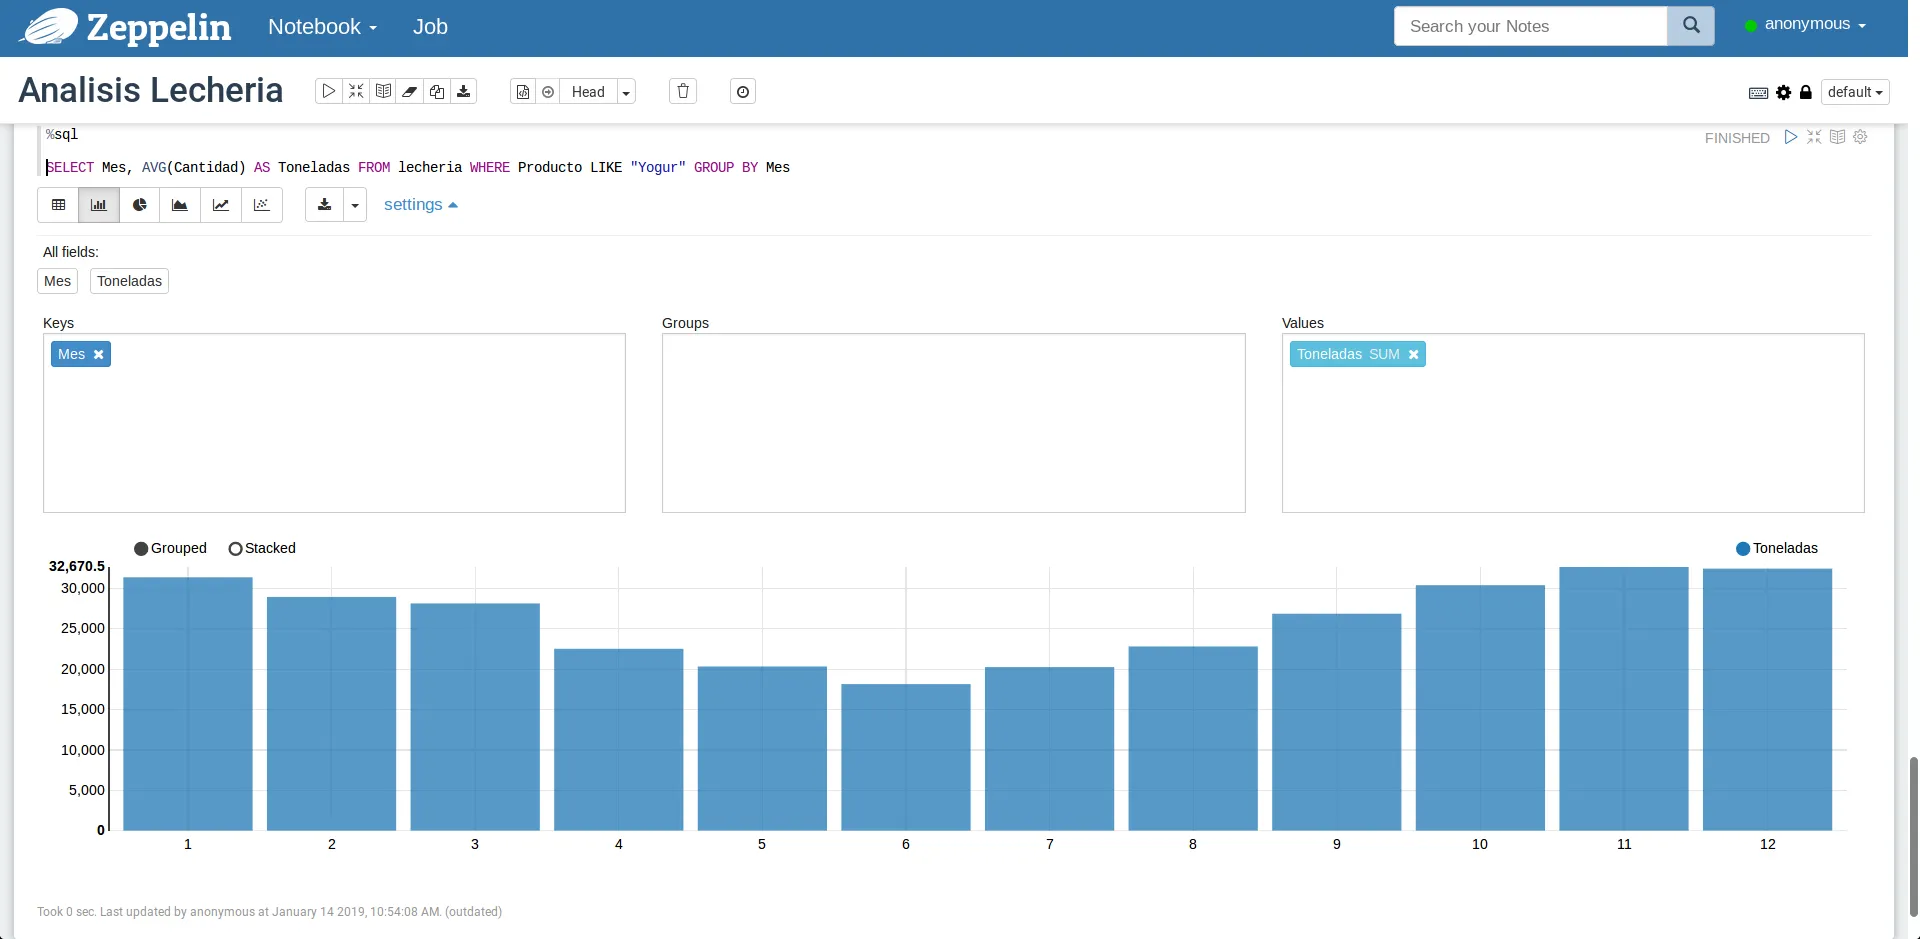The height and width of the screenshot is (939, 1920).
Task: Clone this note
Action: click(437, 91)
